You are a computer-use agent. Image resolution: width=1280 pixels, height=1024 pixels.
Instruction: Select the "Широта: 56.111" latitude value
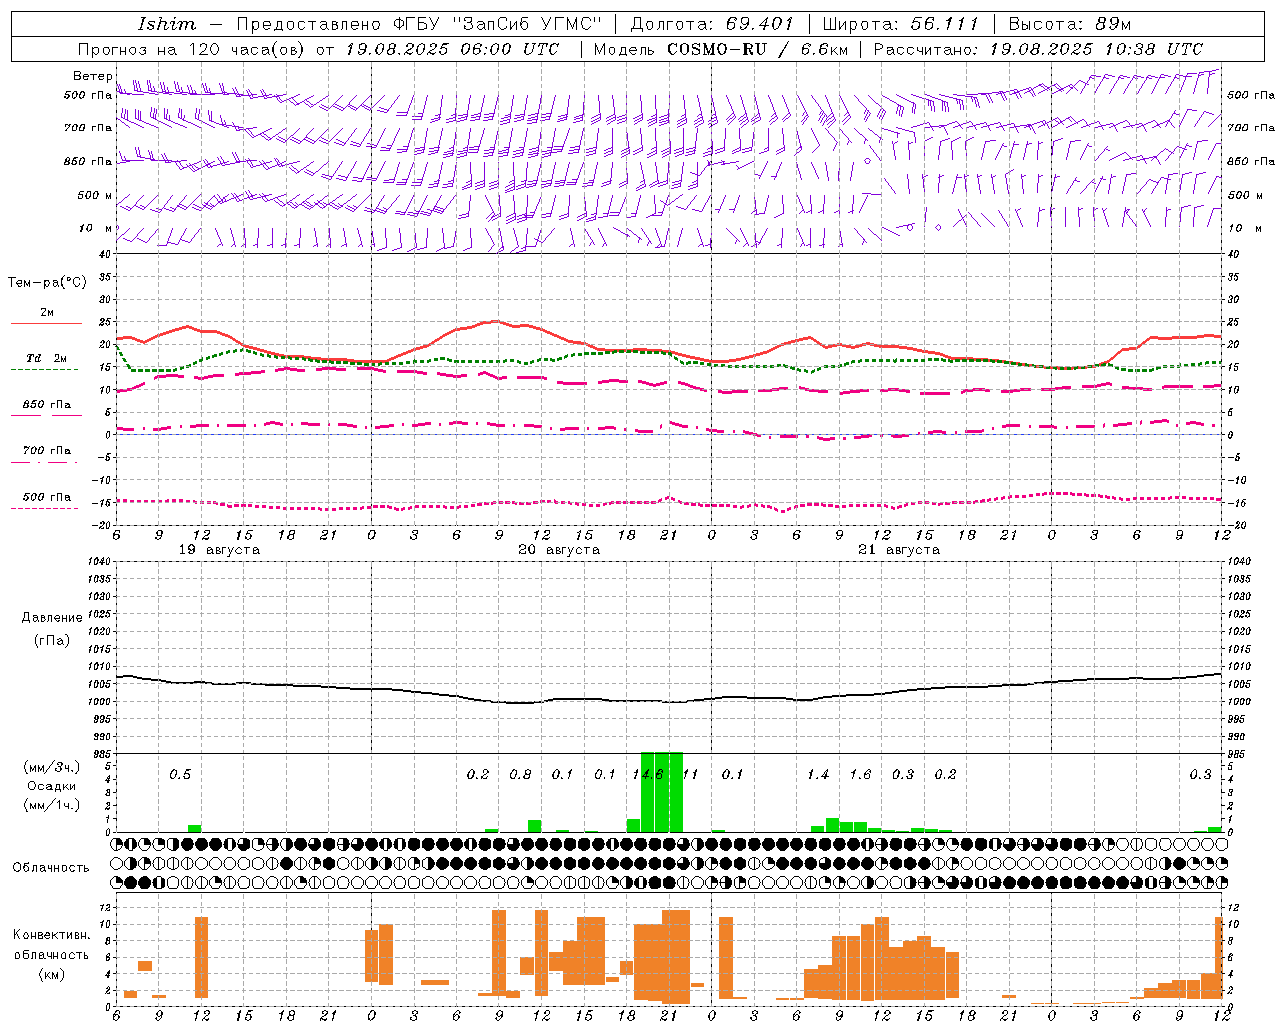[x=900, y=24]
